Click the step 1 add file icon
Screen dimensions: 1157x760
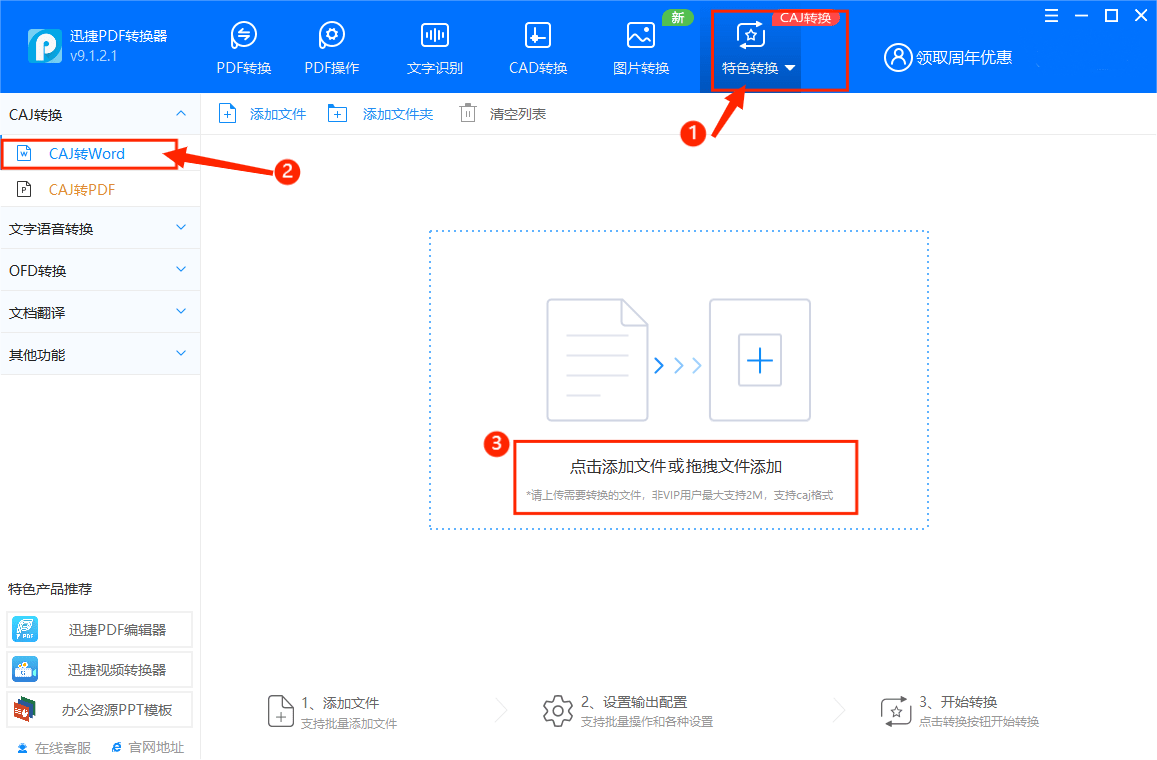pos(280,711)
